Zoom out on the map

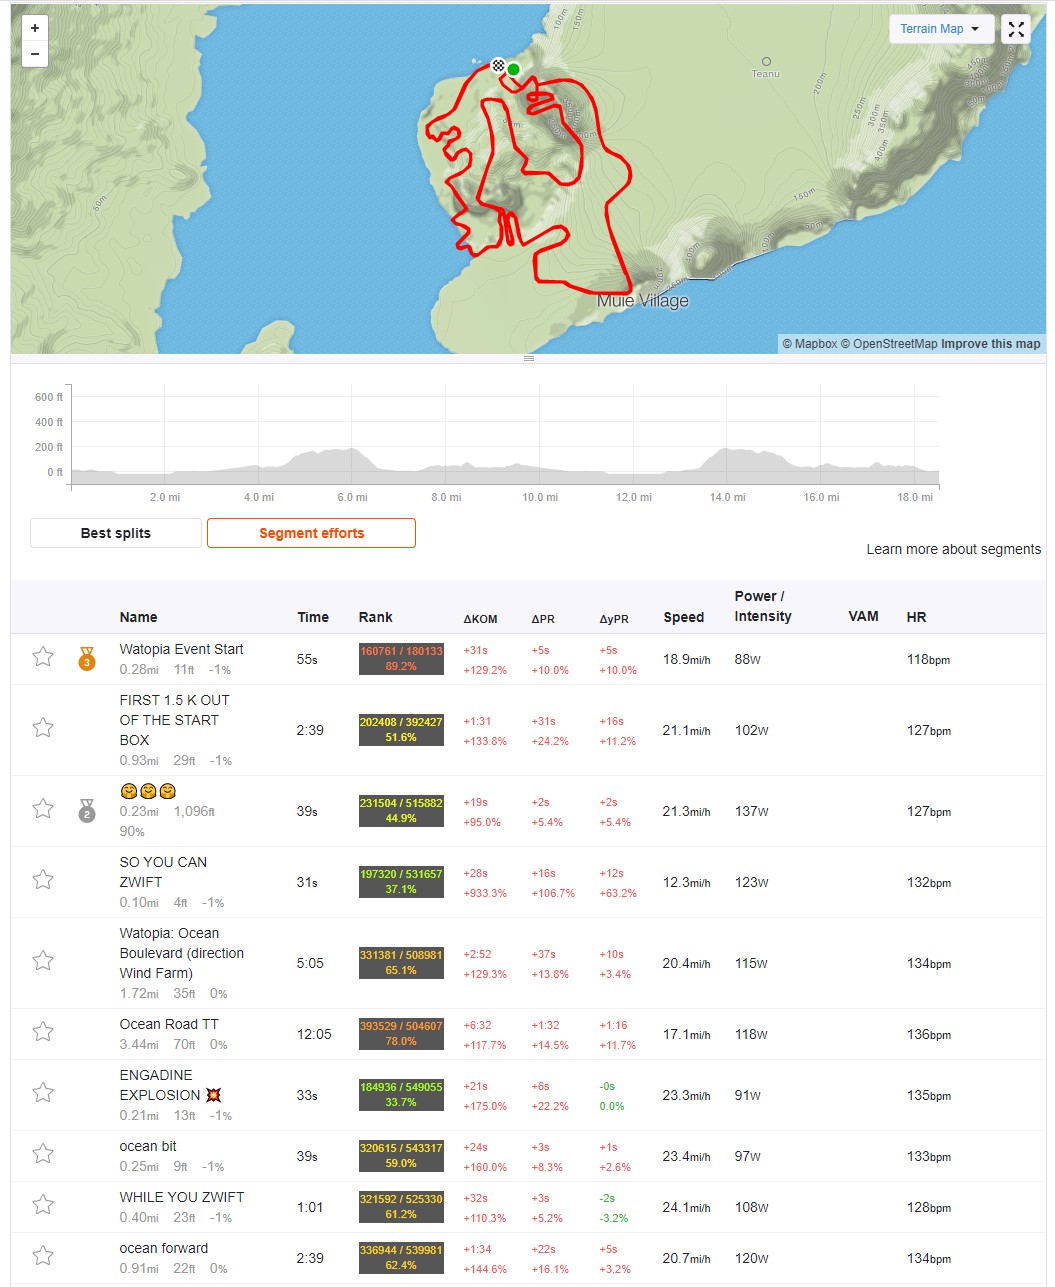(x=35, y=54)
